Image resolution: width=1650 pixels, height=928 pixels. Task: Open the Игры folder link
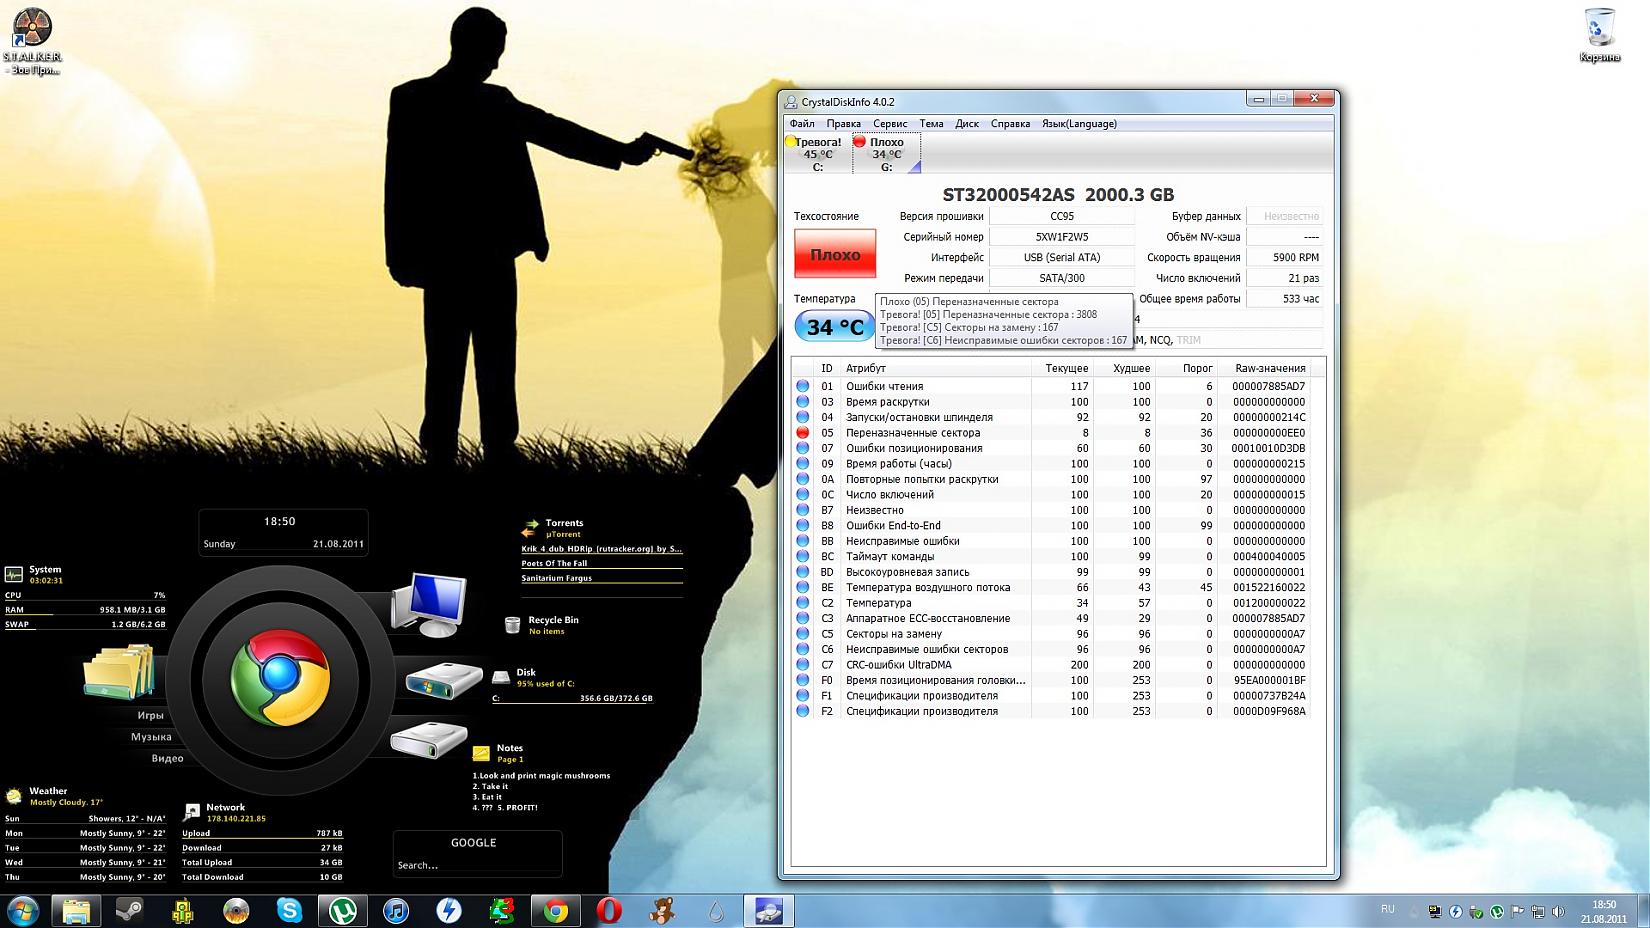[x=151, y=716]
